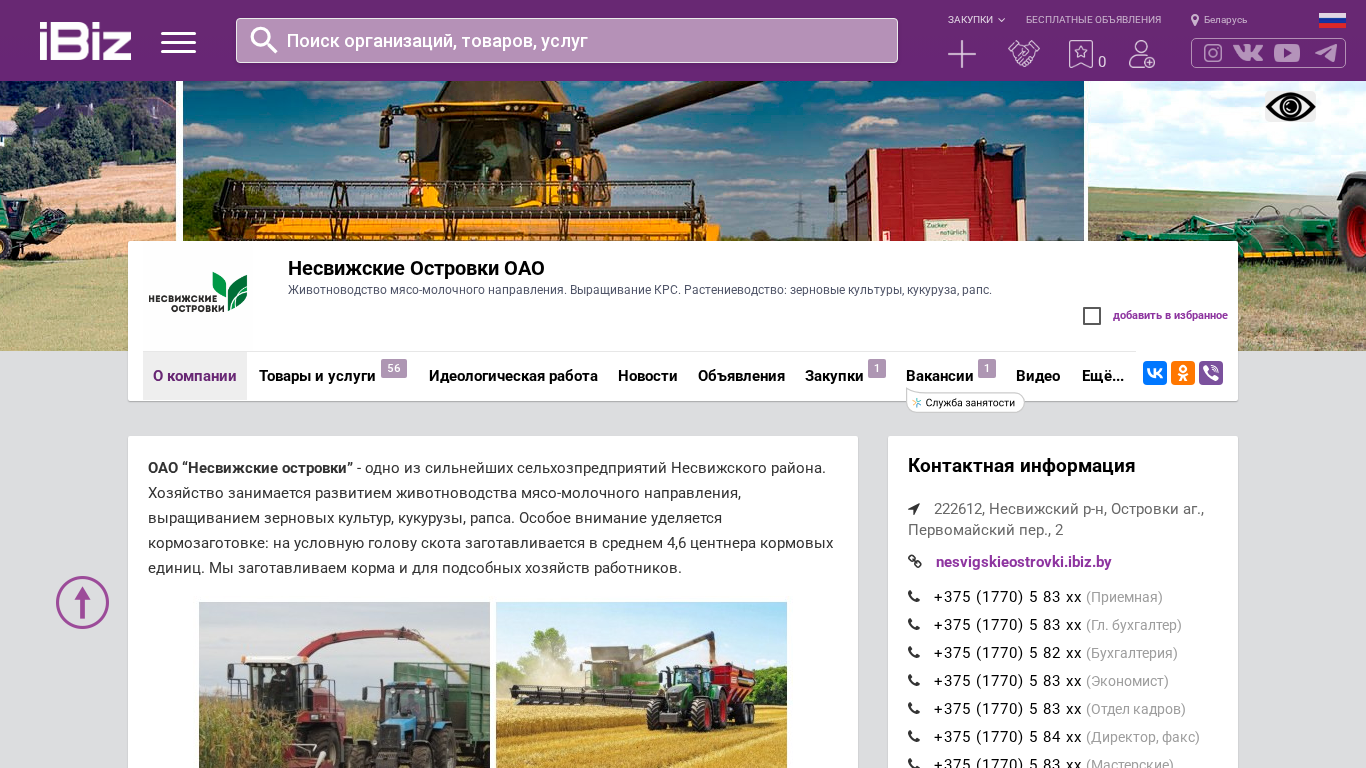1366x768 pixels.
Task: Share company page via Viber
Action: [1211, 373]
